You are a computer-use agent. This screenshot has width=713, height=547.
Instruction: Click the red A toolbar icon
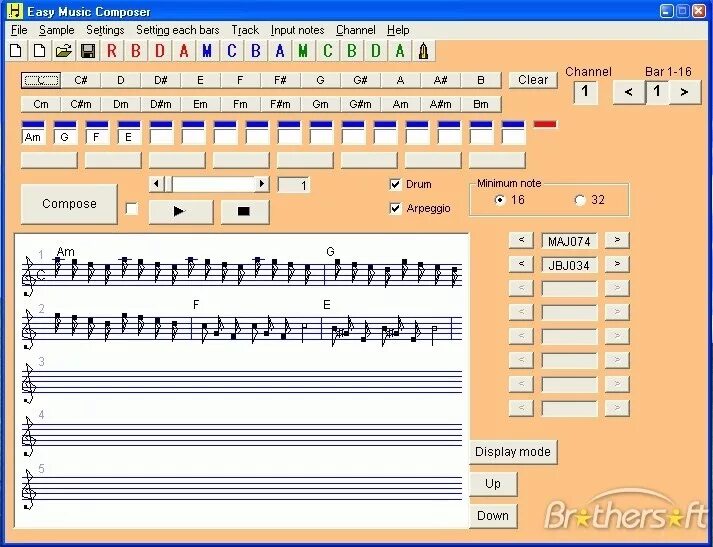tap(184, 50)
